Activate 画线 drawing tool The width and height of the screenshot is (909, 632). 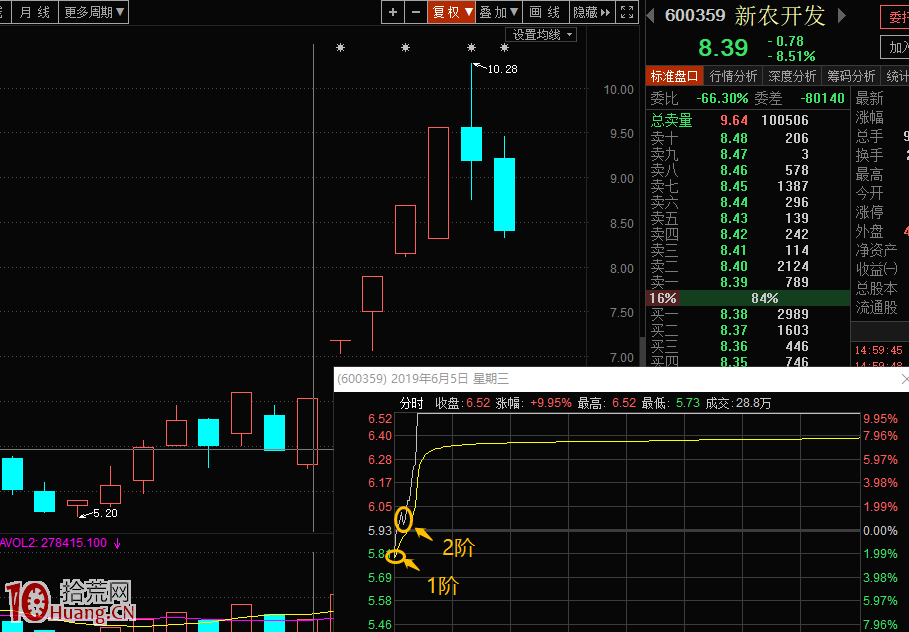pyautogui.click(x=546, y=12)
